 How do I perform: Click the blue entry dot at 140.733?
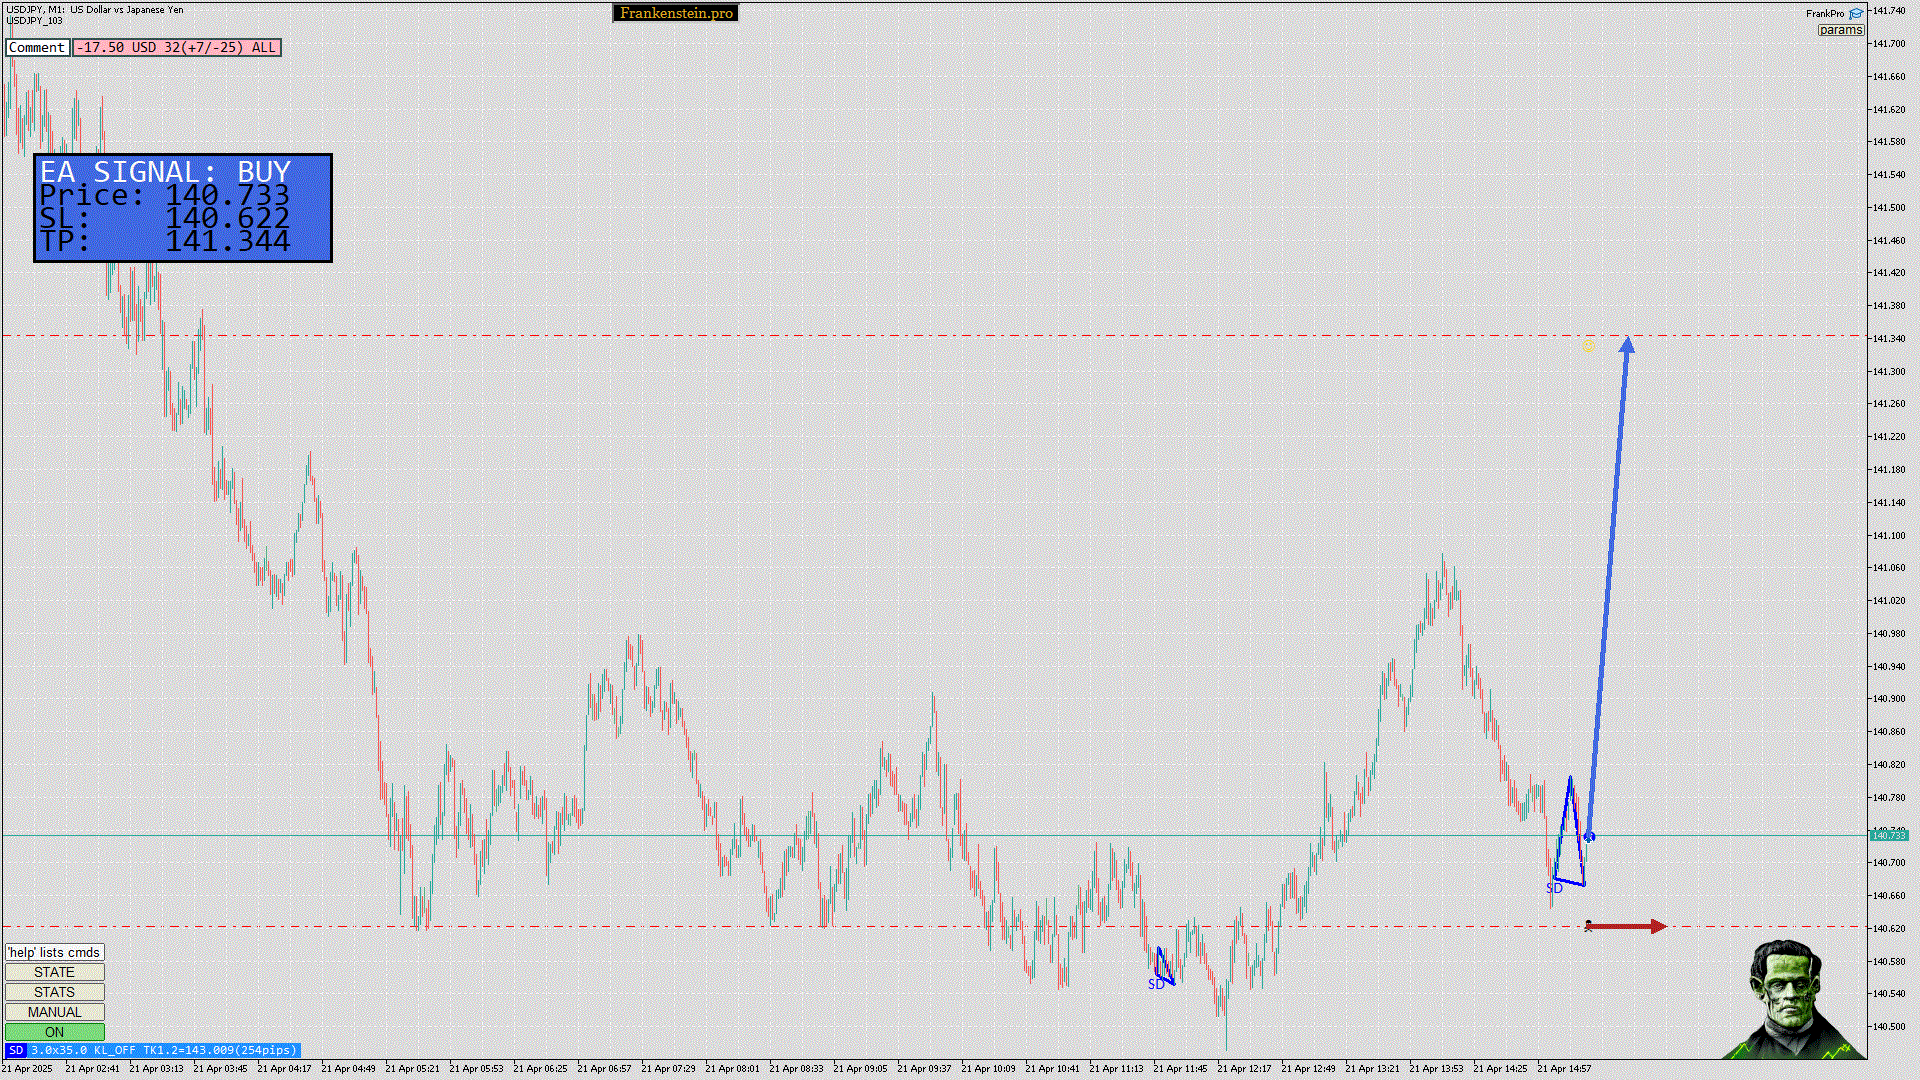tap(1589, 836)
